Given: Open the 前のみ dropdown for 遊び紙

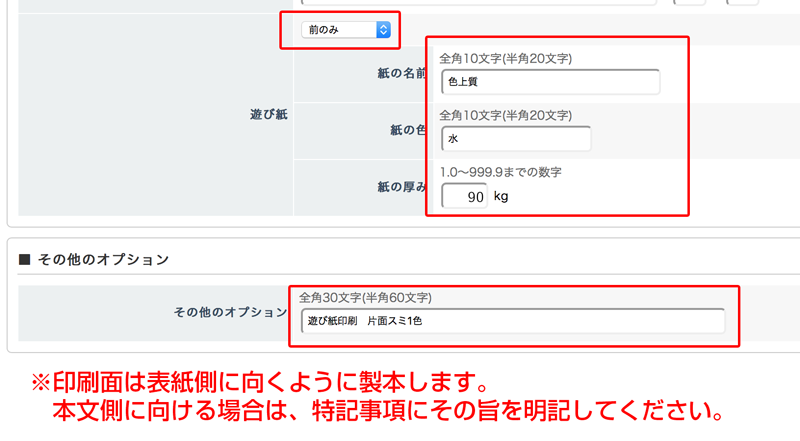Looking at the screenshot, I should point(346,30).
